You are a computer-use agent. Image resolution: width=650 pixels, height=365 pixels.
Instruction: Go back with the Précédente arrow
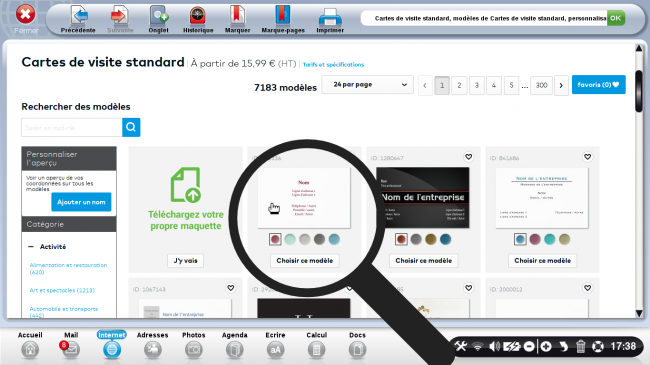78,19
